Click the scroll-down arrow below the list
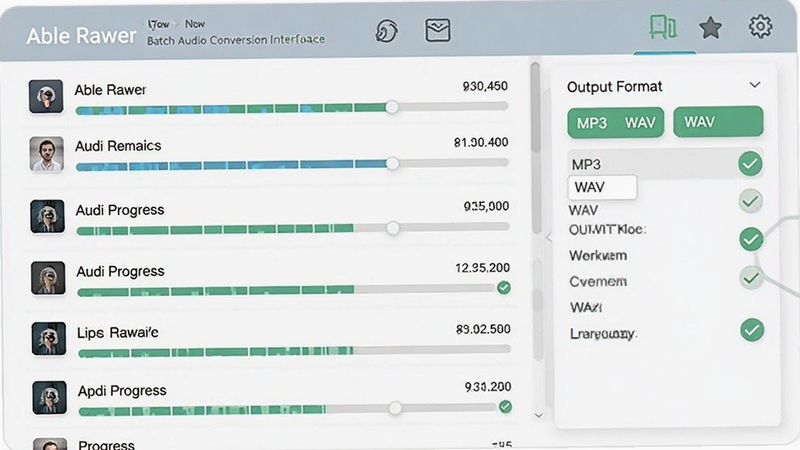The height and width of the screenshot is (450, 800). [538, 415]
